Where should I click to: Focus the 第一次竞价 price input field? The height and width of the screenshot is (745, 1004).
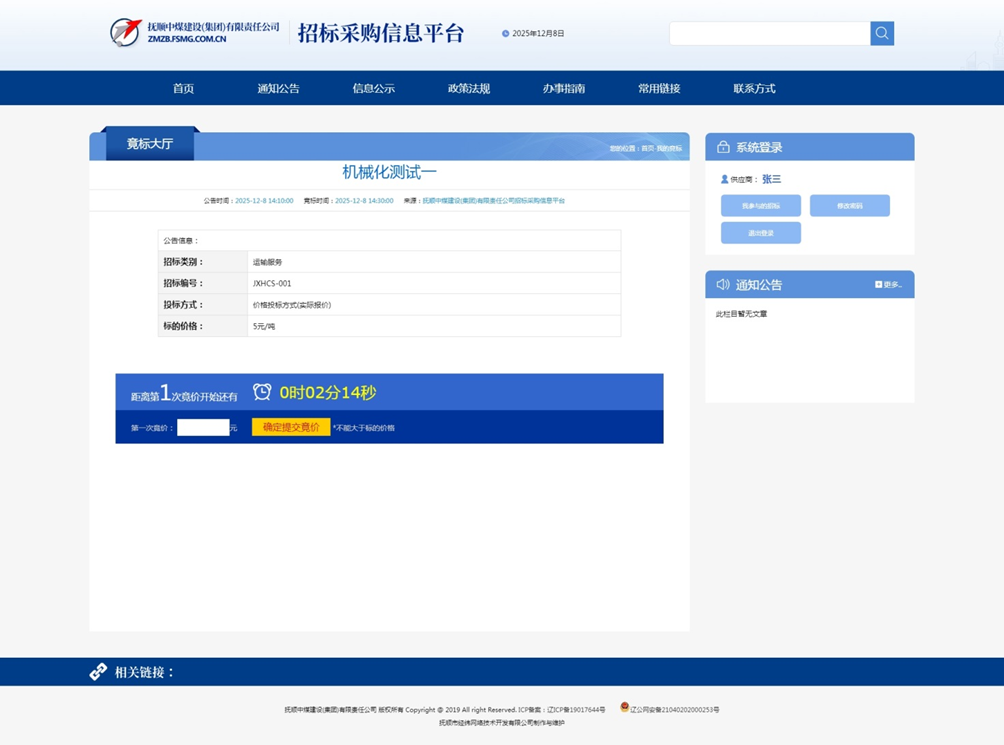203,427
